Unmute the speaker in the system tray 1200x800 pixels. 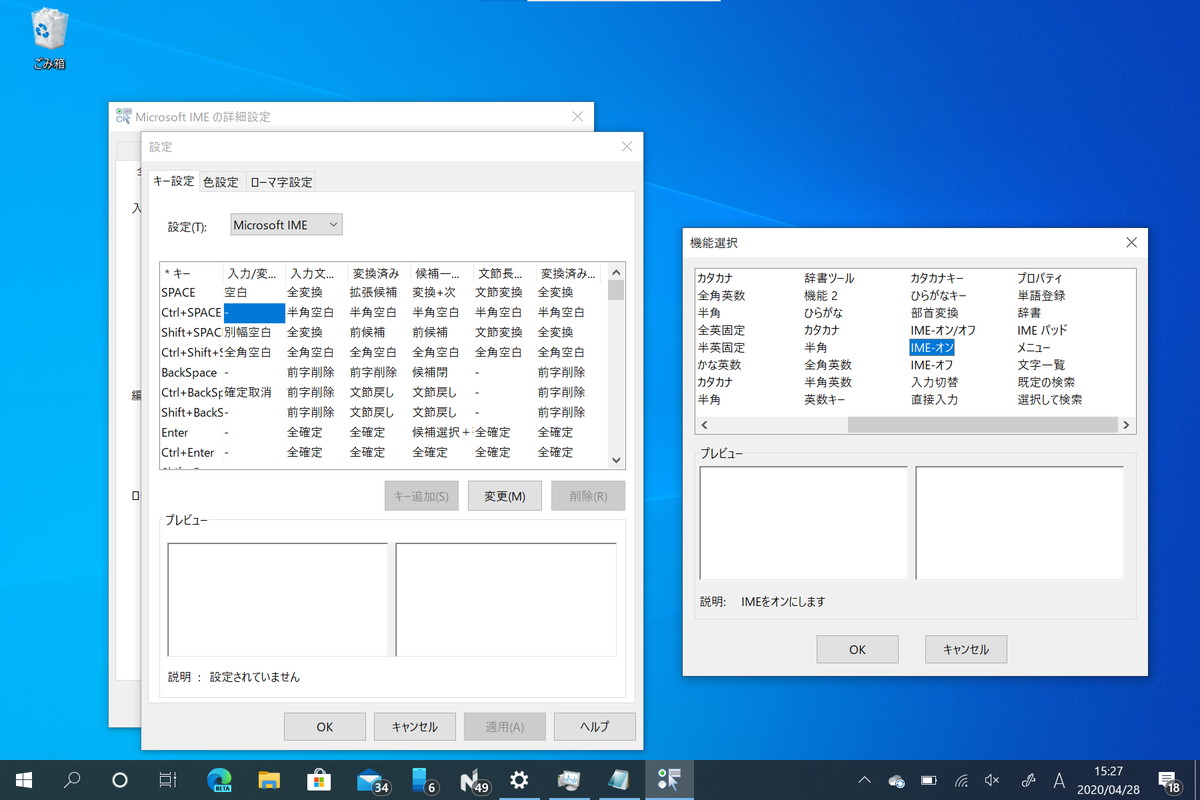coord(991,779)
